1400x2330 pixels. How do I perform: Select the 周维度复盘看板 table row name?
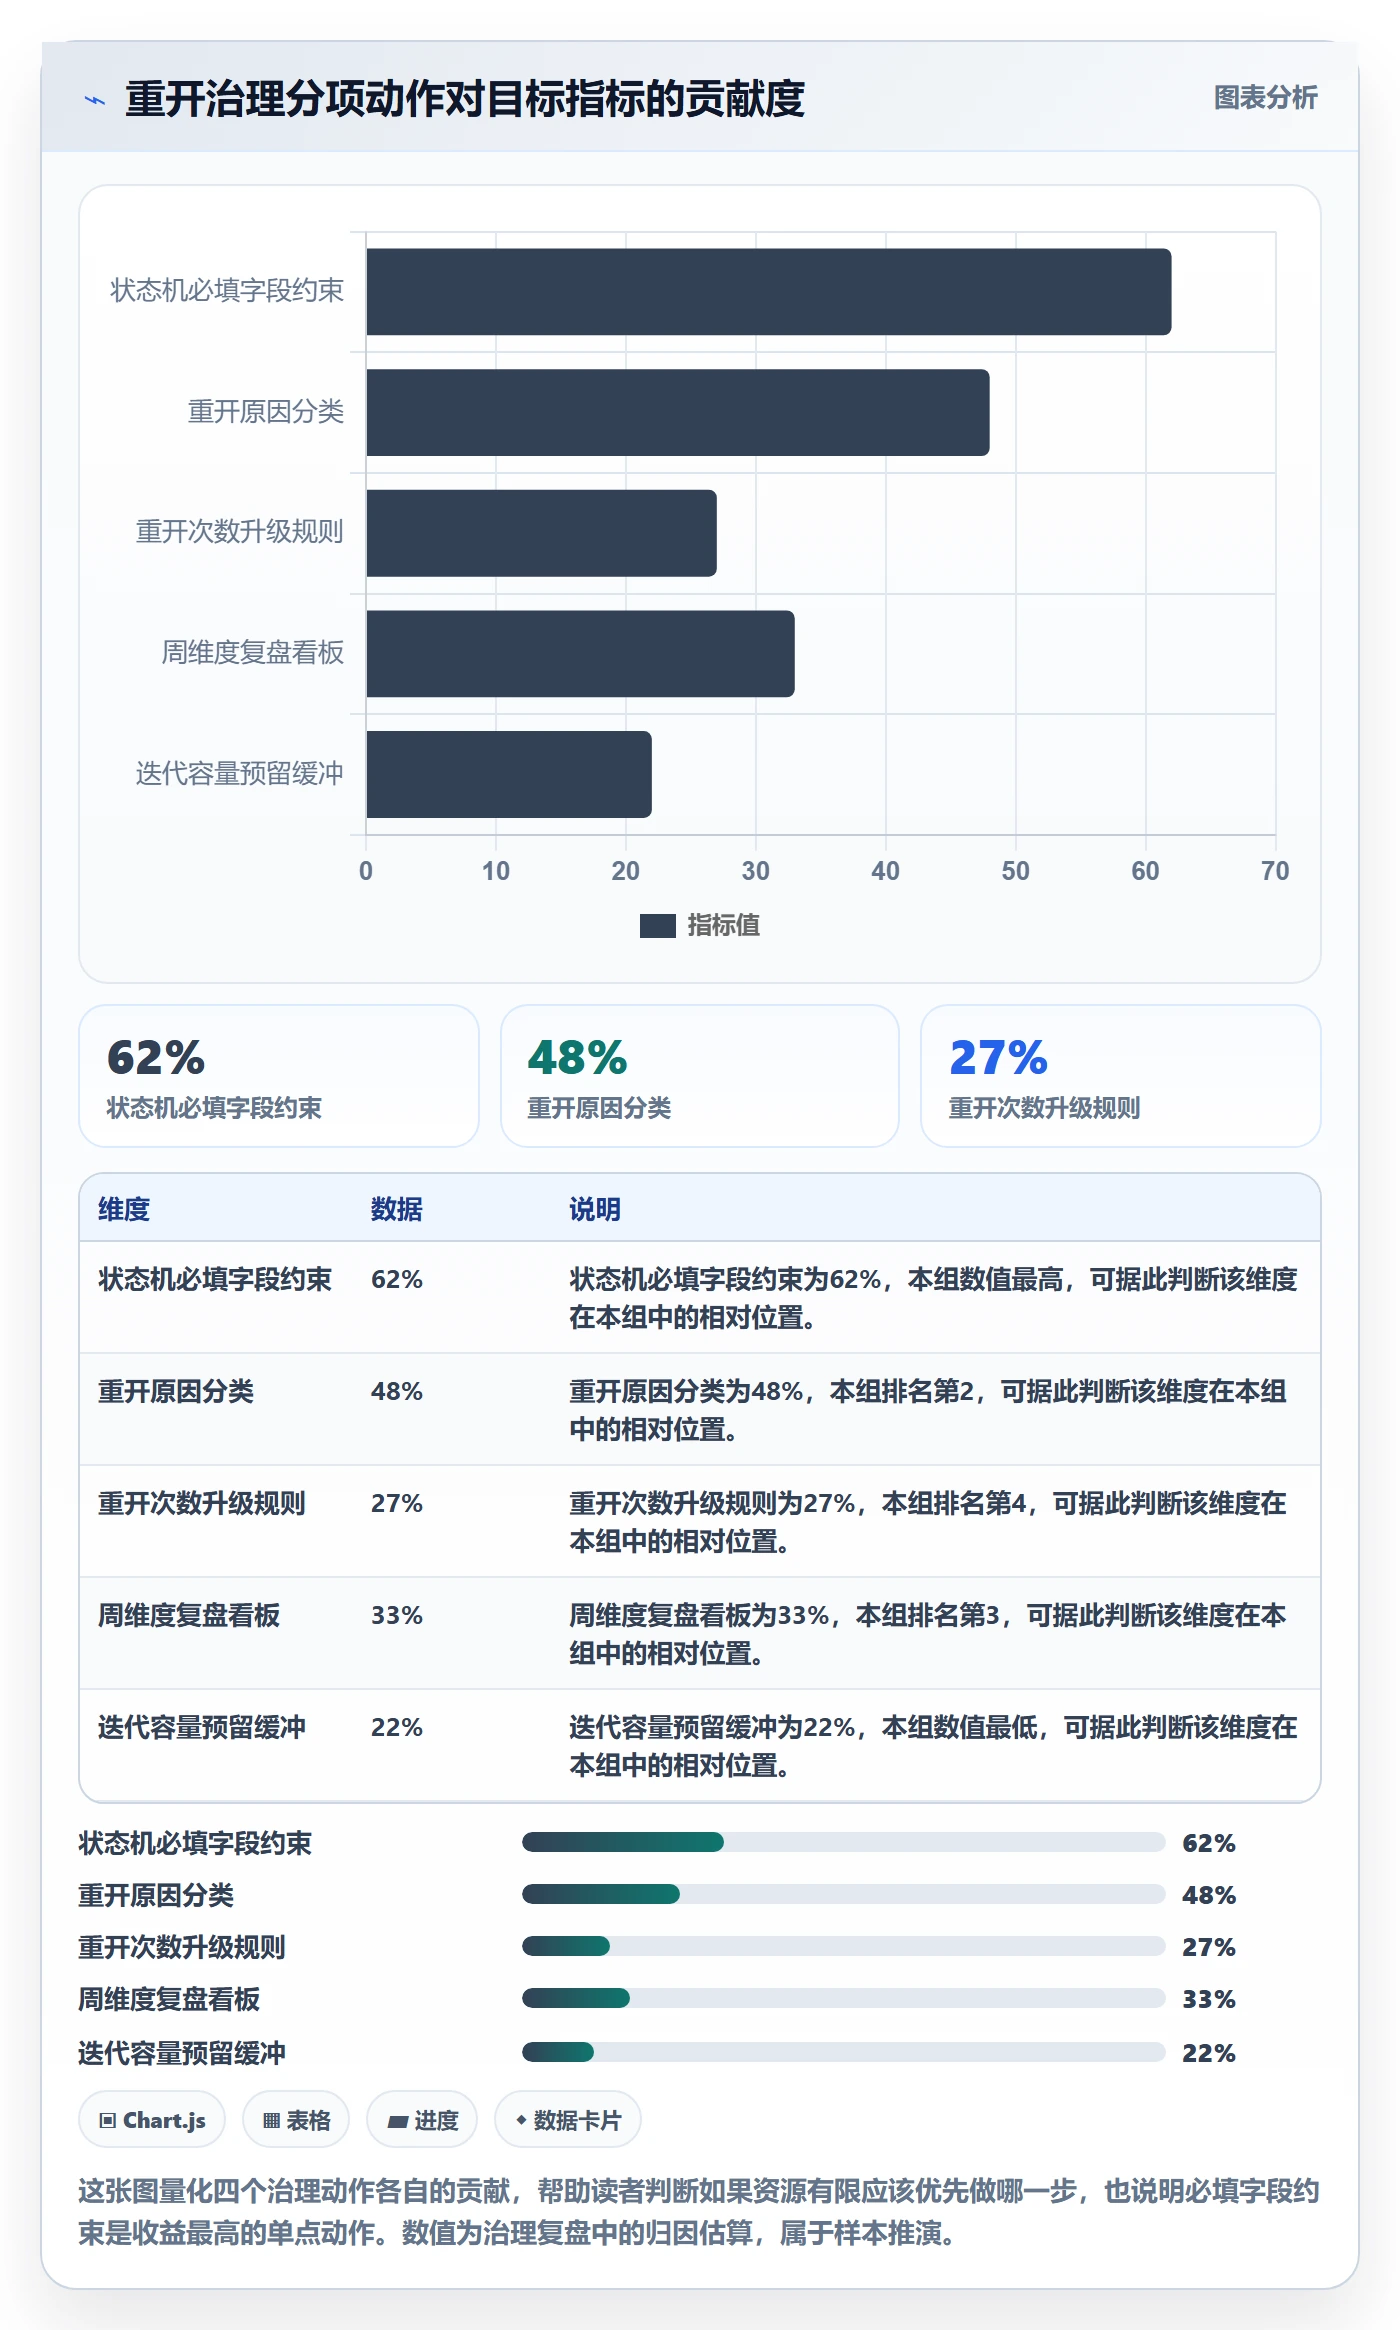coord(189,1615)
